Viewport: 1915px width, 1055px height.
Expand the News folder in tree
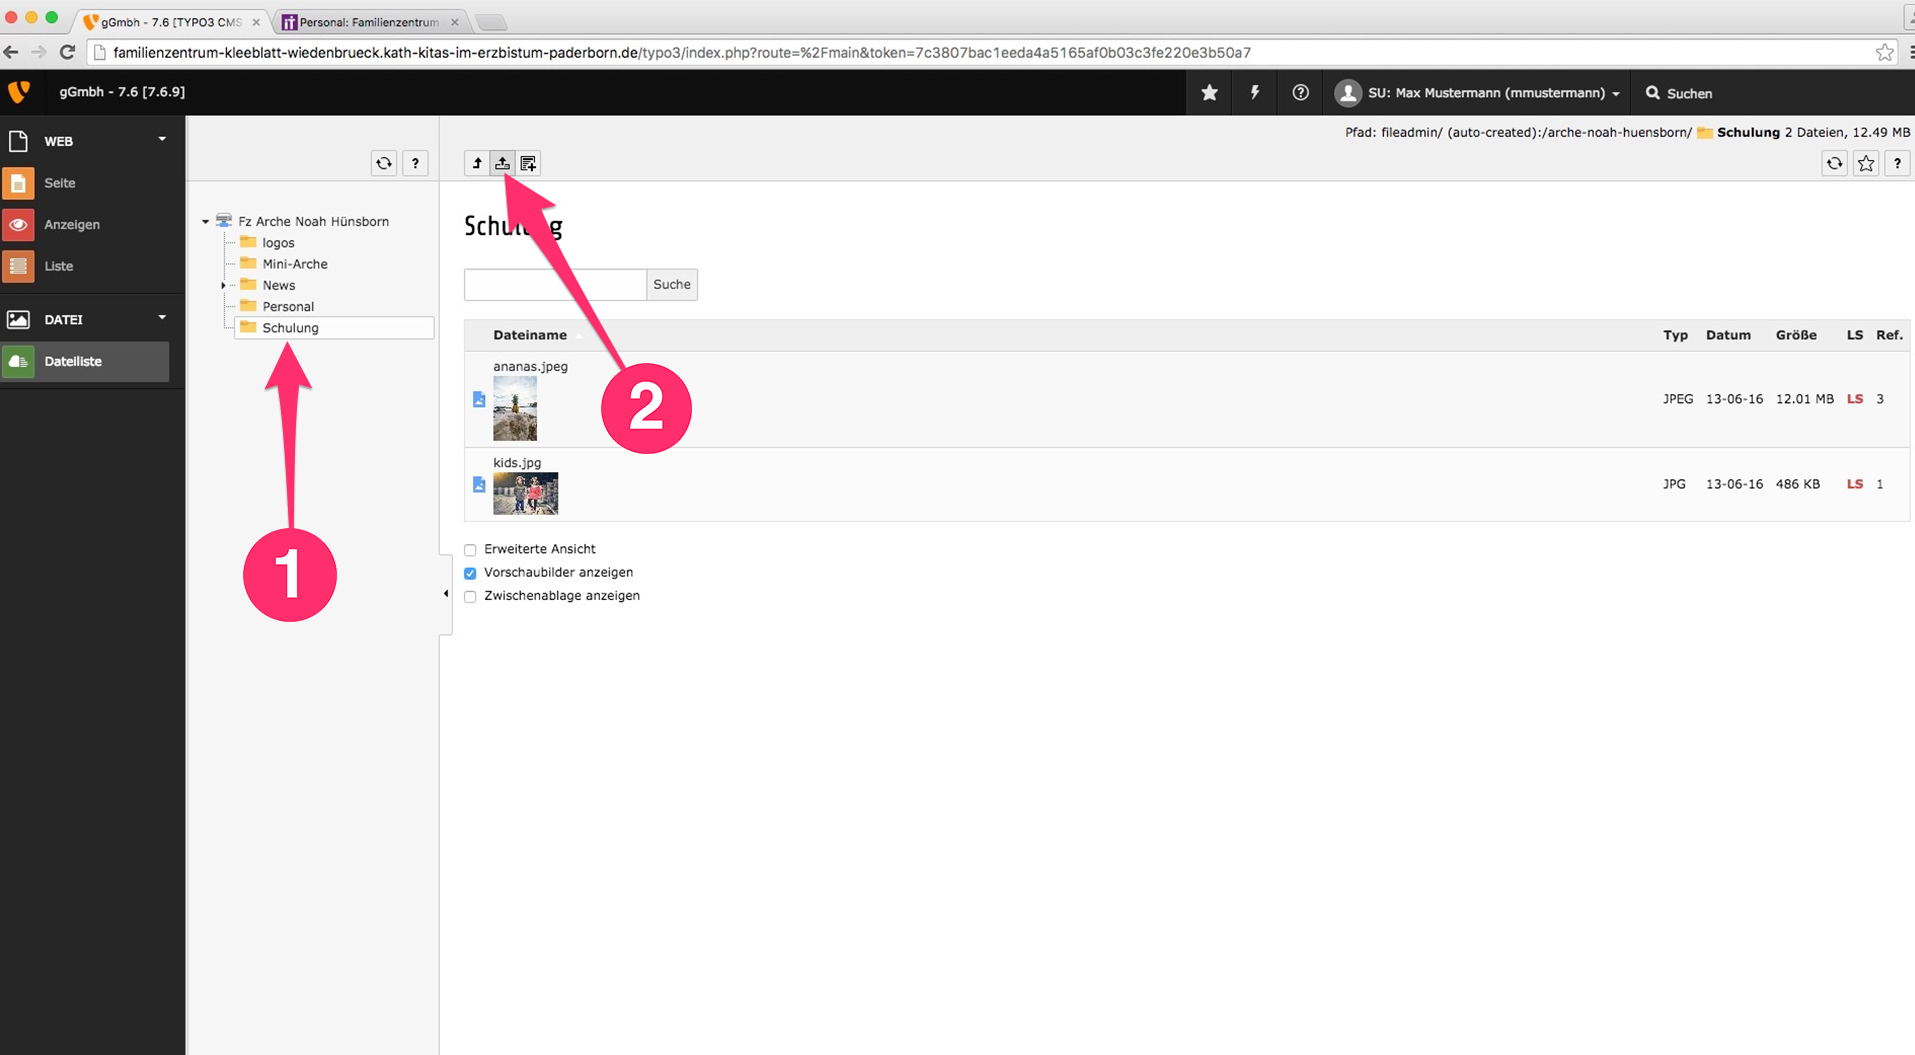click(x=223, y=286)
